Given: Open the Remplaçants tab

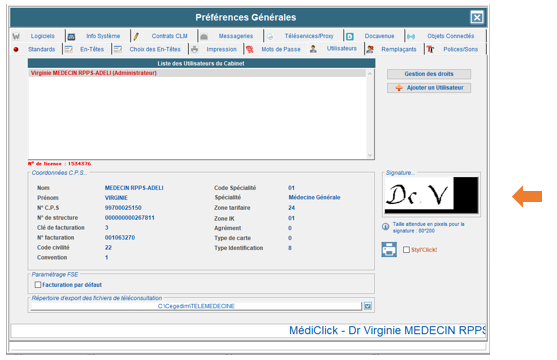Looking at the screenshot, I should pyautogui.click(x=399, y=49).
